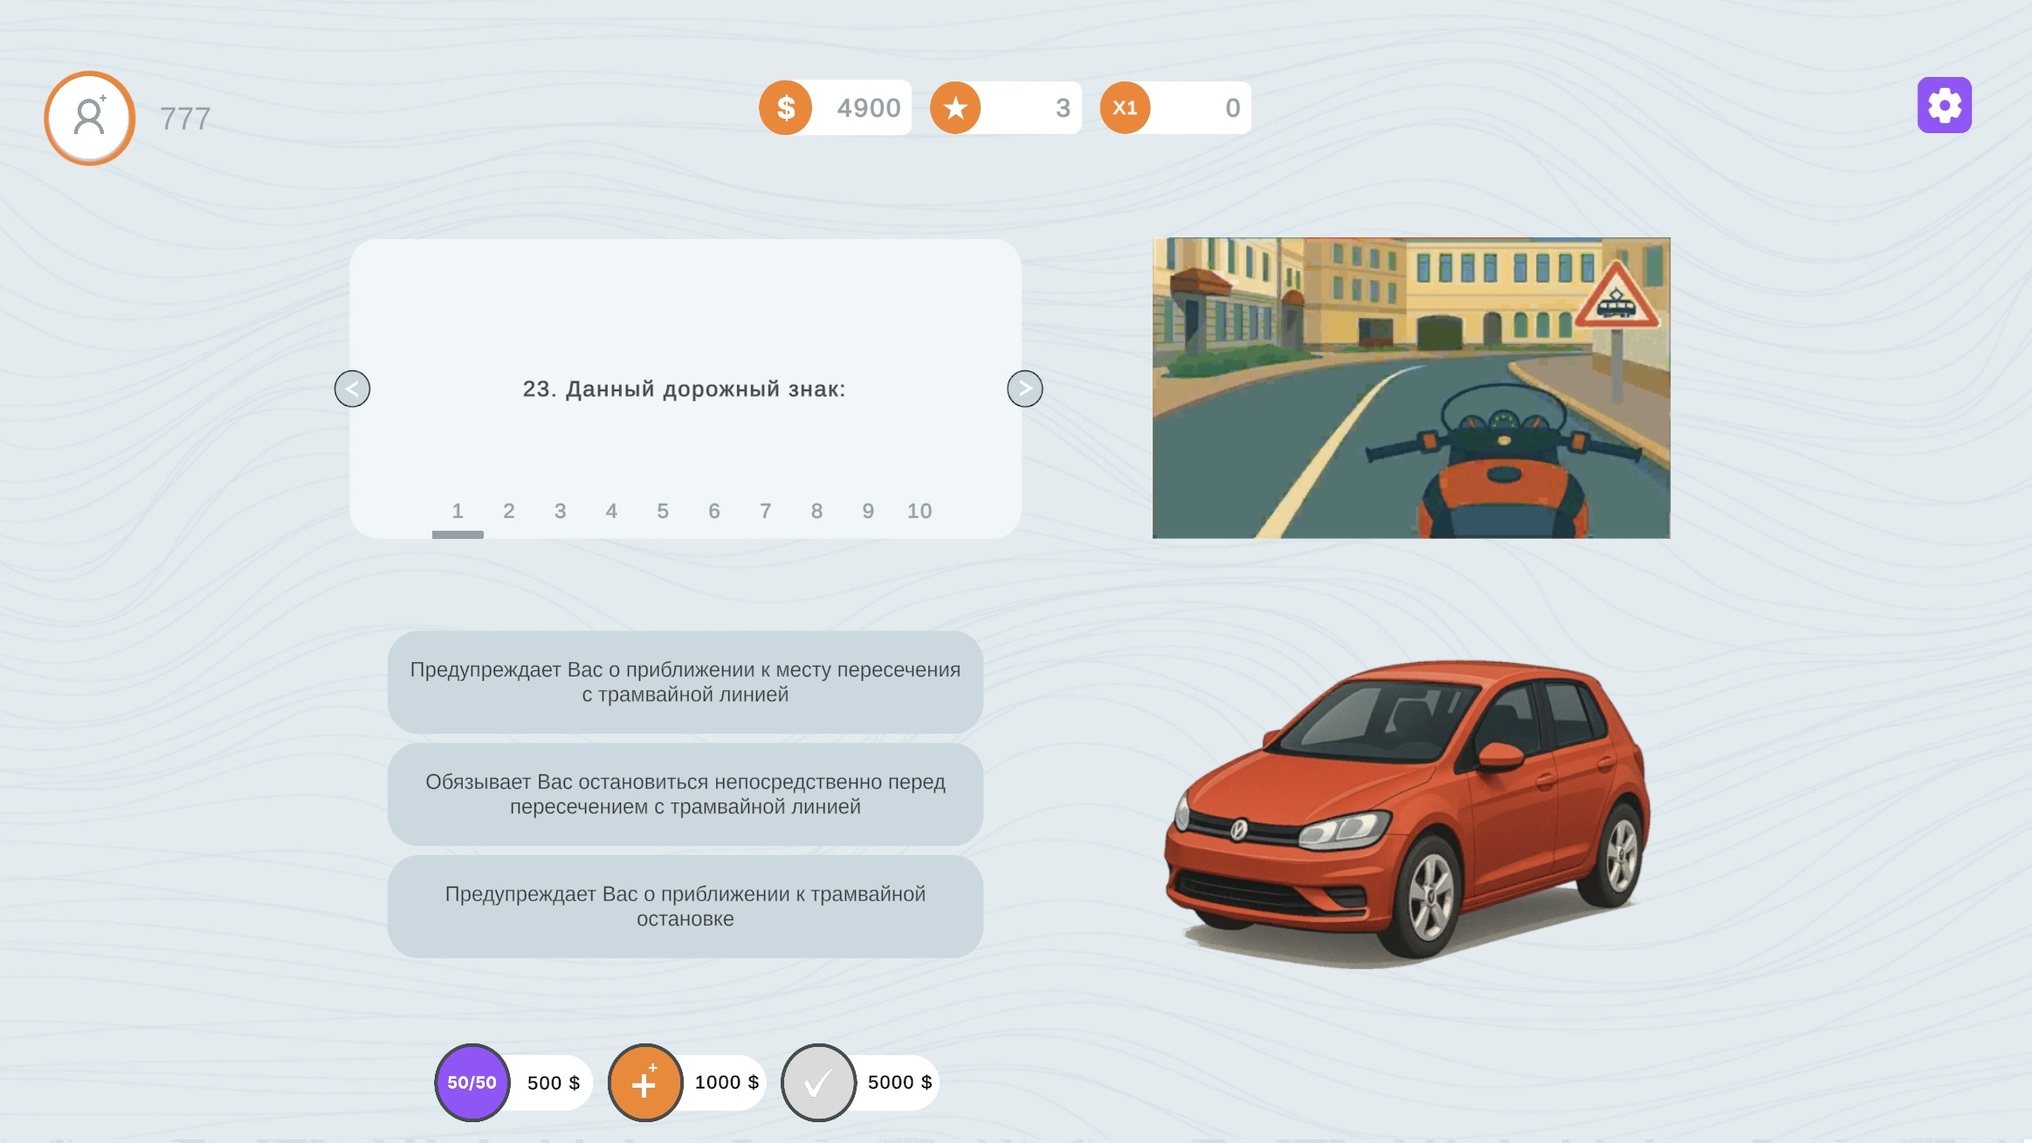This screenshot has height=1143, width=2032.
Task: Go to the next question with right arrow
Action: [1025, 388]
